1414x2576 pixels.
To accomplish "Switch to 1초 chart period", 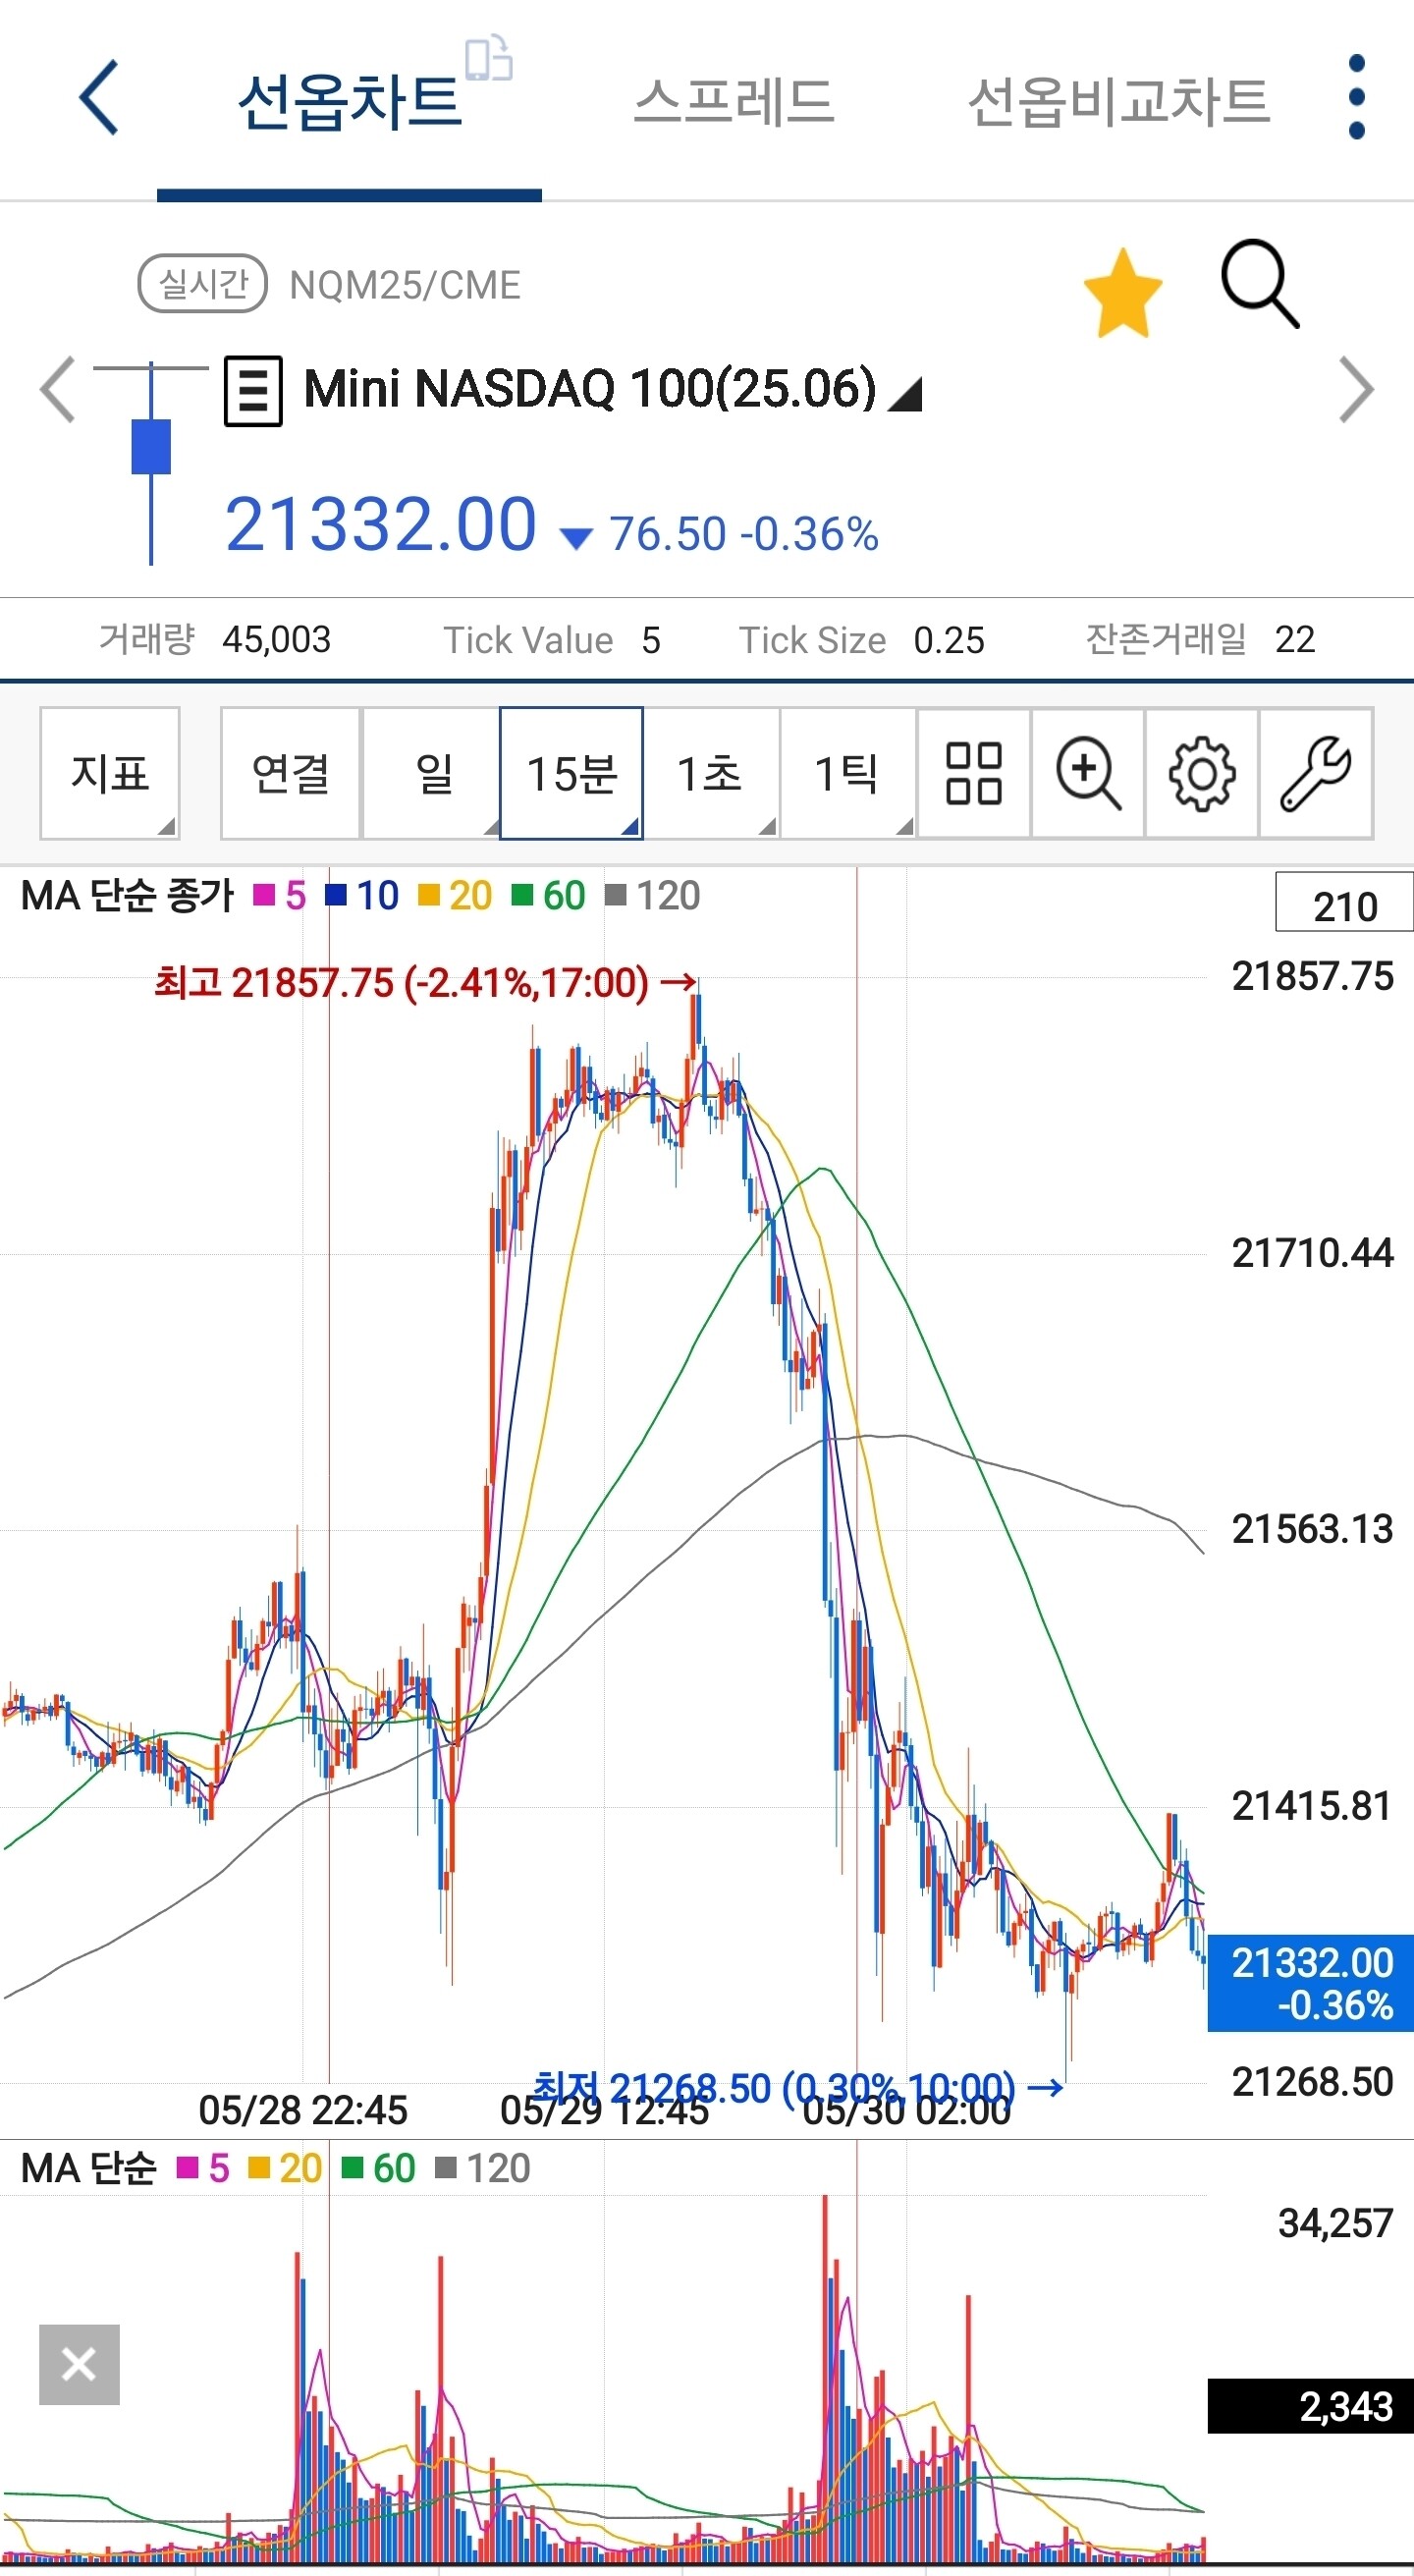I will pyautogui.click(x=710, y=773).
